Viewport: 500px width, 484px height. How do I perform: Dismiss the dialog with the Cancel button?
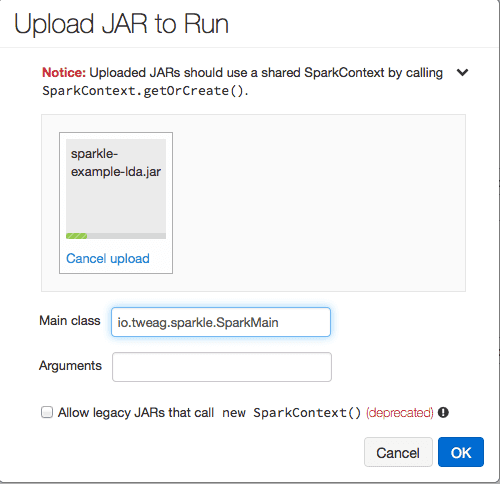point(398,452)
